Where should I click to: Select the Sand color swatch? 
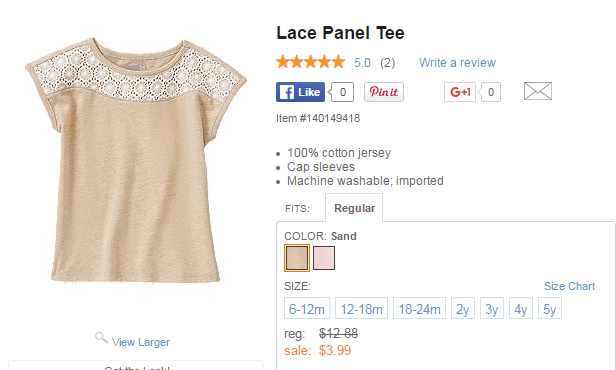pos(297,258)
